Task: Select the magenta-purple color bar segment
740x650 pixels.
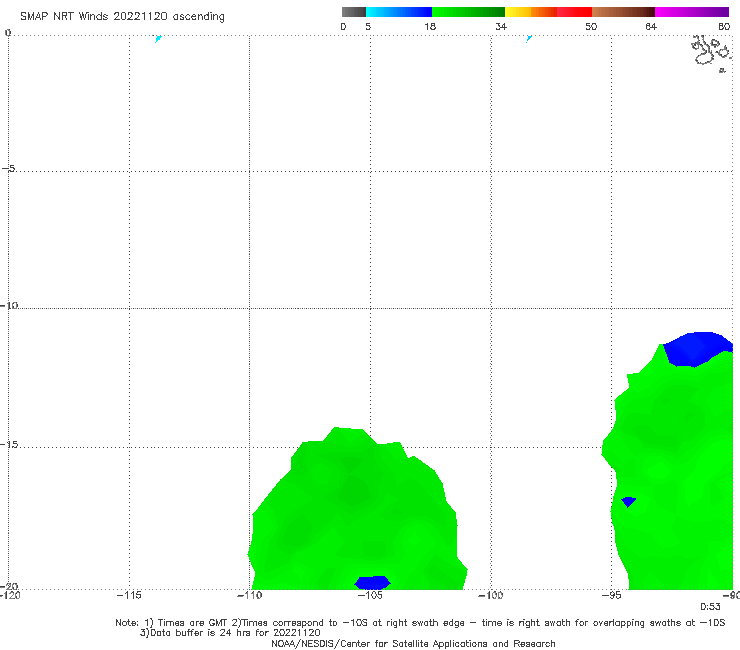Action: coord(692,12)
